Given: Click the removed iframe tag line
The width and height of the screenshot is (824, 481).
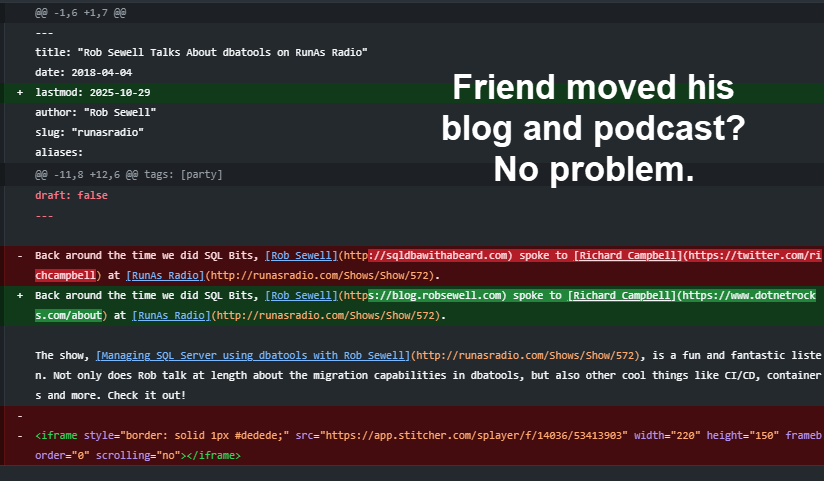Looking at the screenshot, I should point(428,445).
